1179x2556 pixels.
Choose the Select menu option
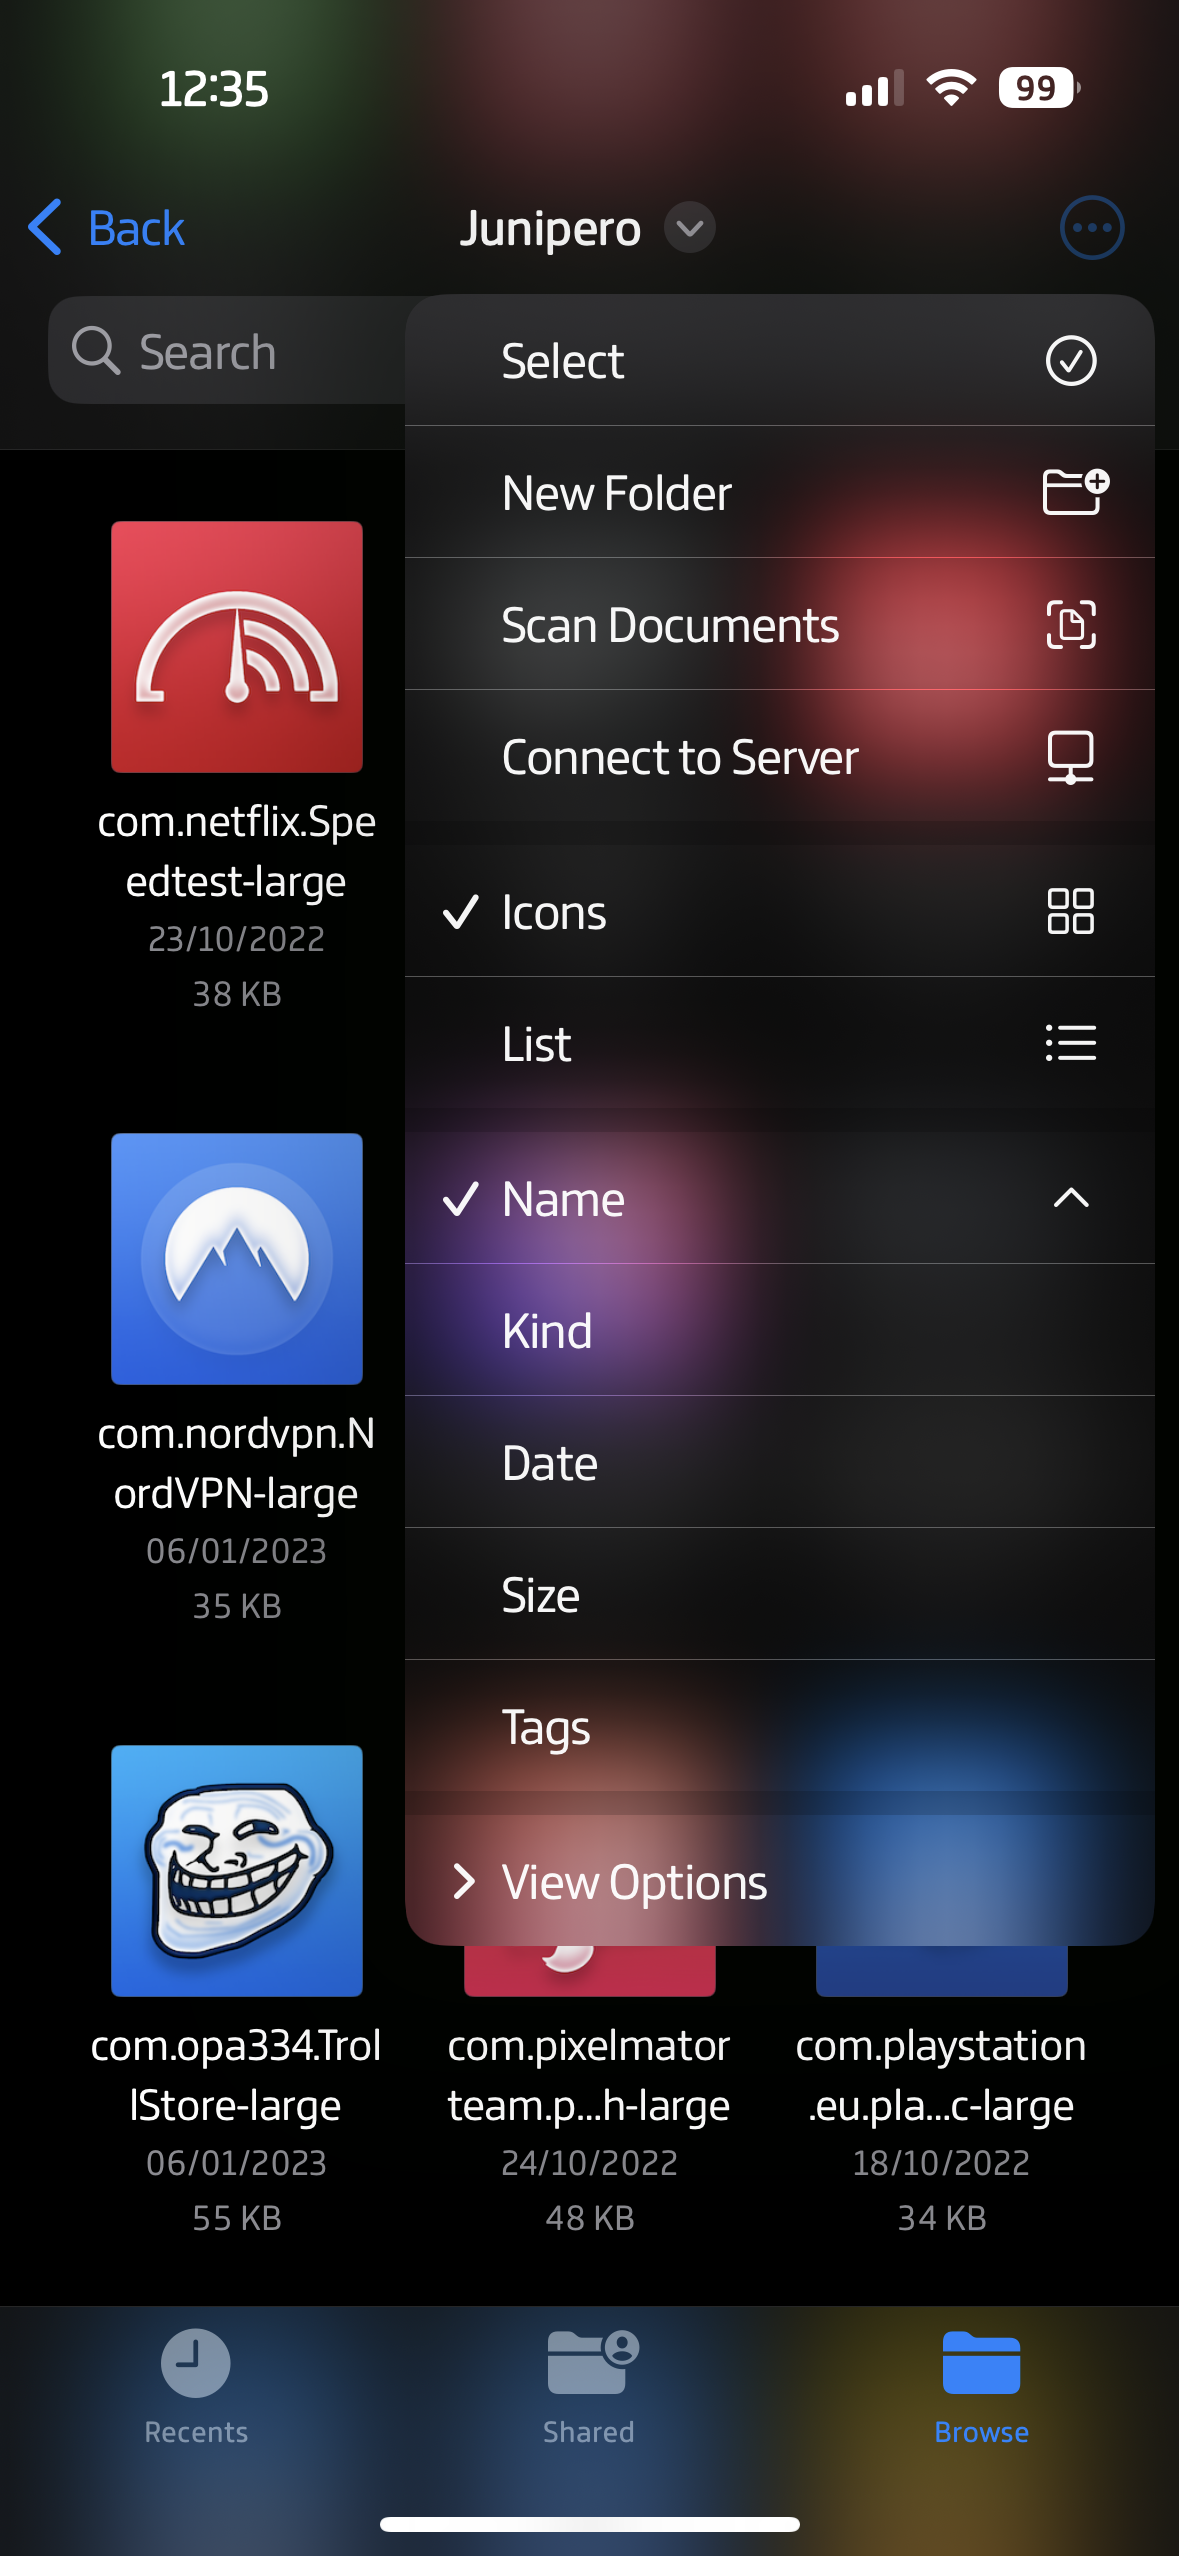[x=780, y=361]
